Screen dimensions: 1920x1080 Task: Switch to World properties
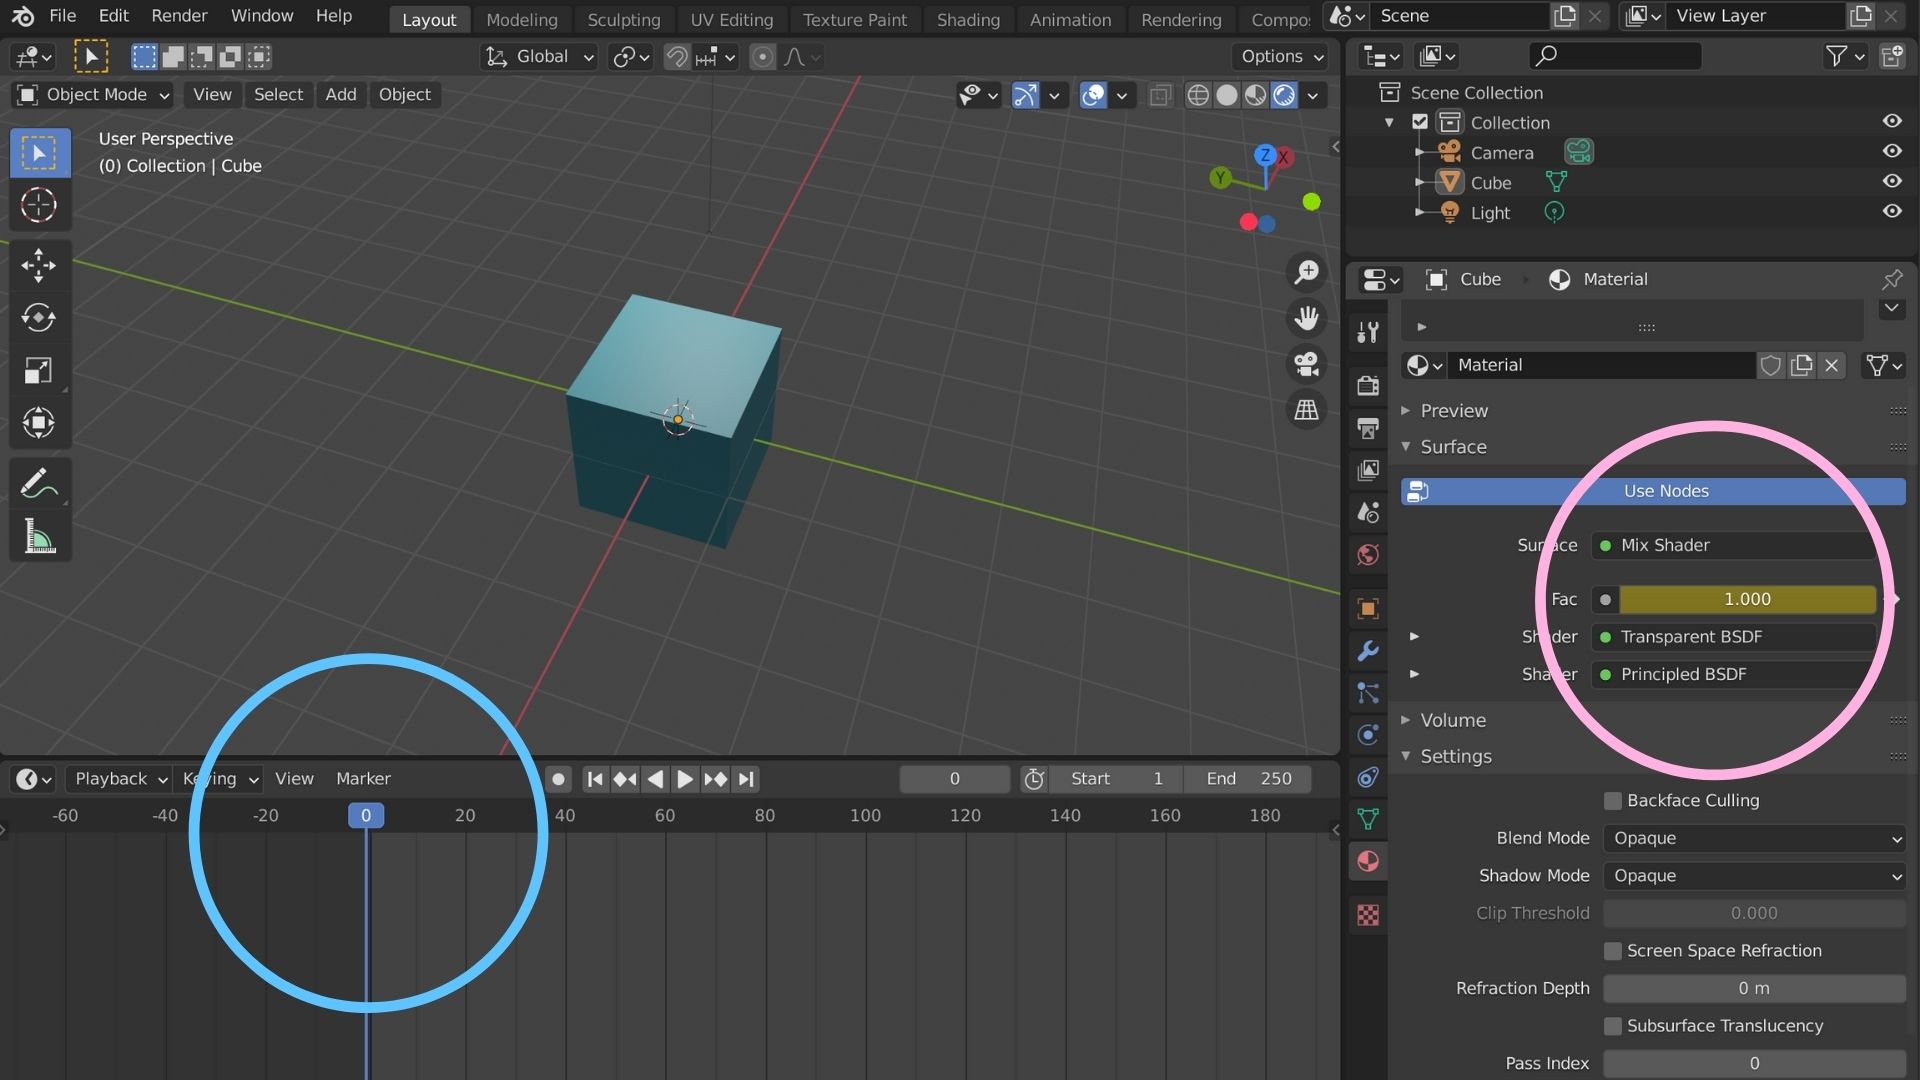point(1367,554)
